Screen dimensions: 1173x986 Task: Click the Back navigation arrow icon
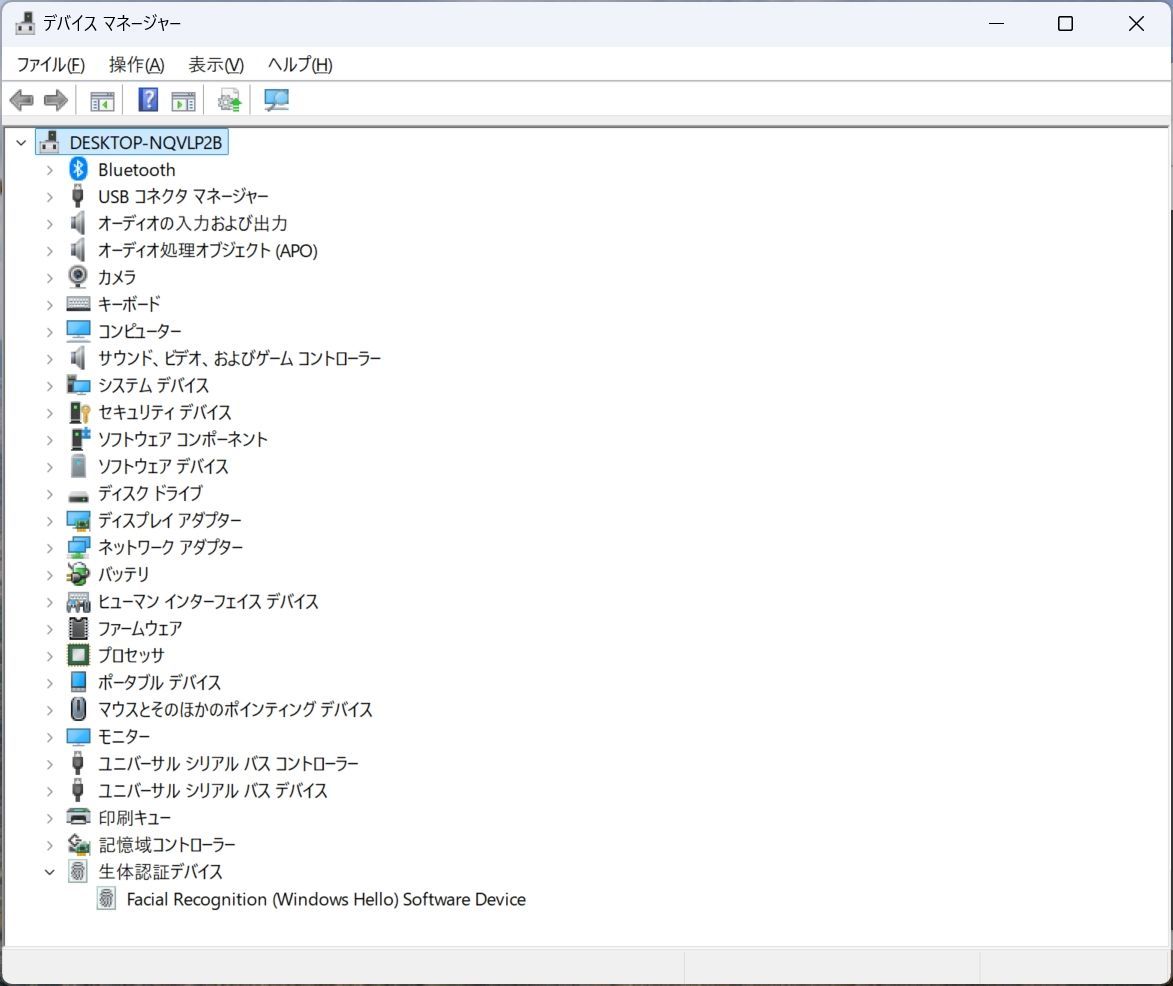pyautogui.click(x=22, y=99)
